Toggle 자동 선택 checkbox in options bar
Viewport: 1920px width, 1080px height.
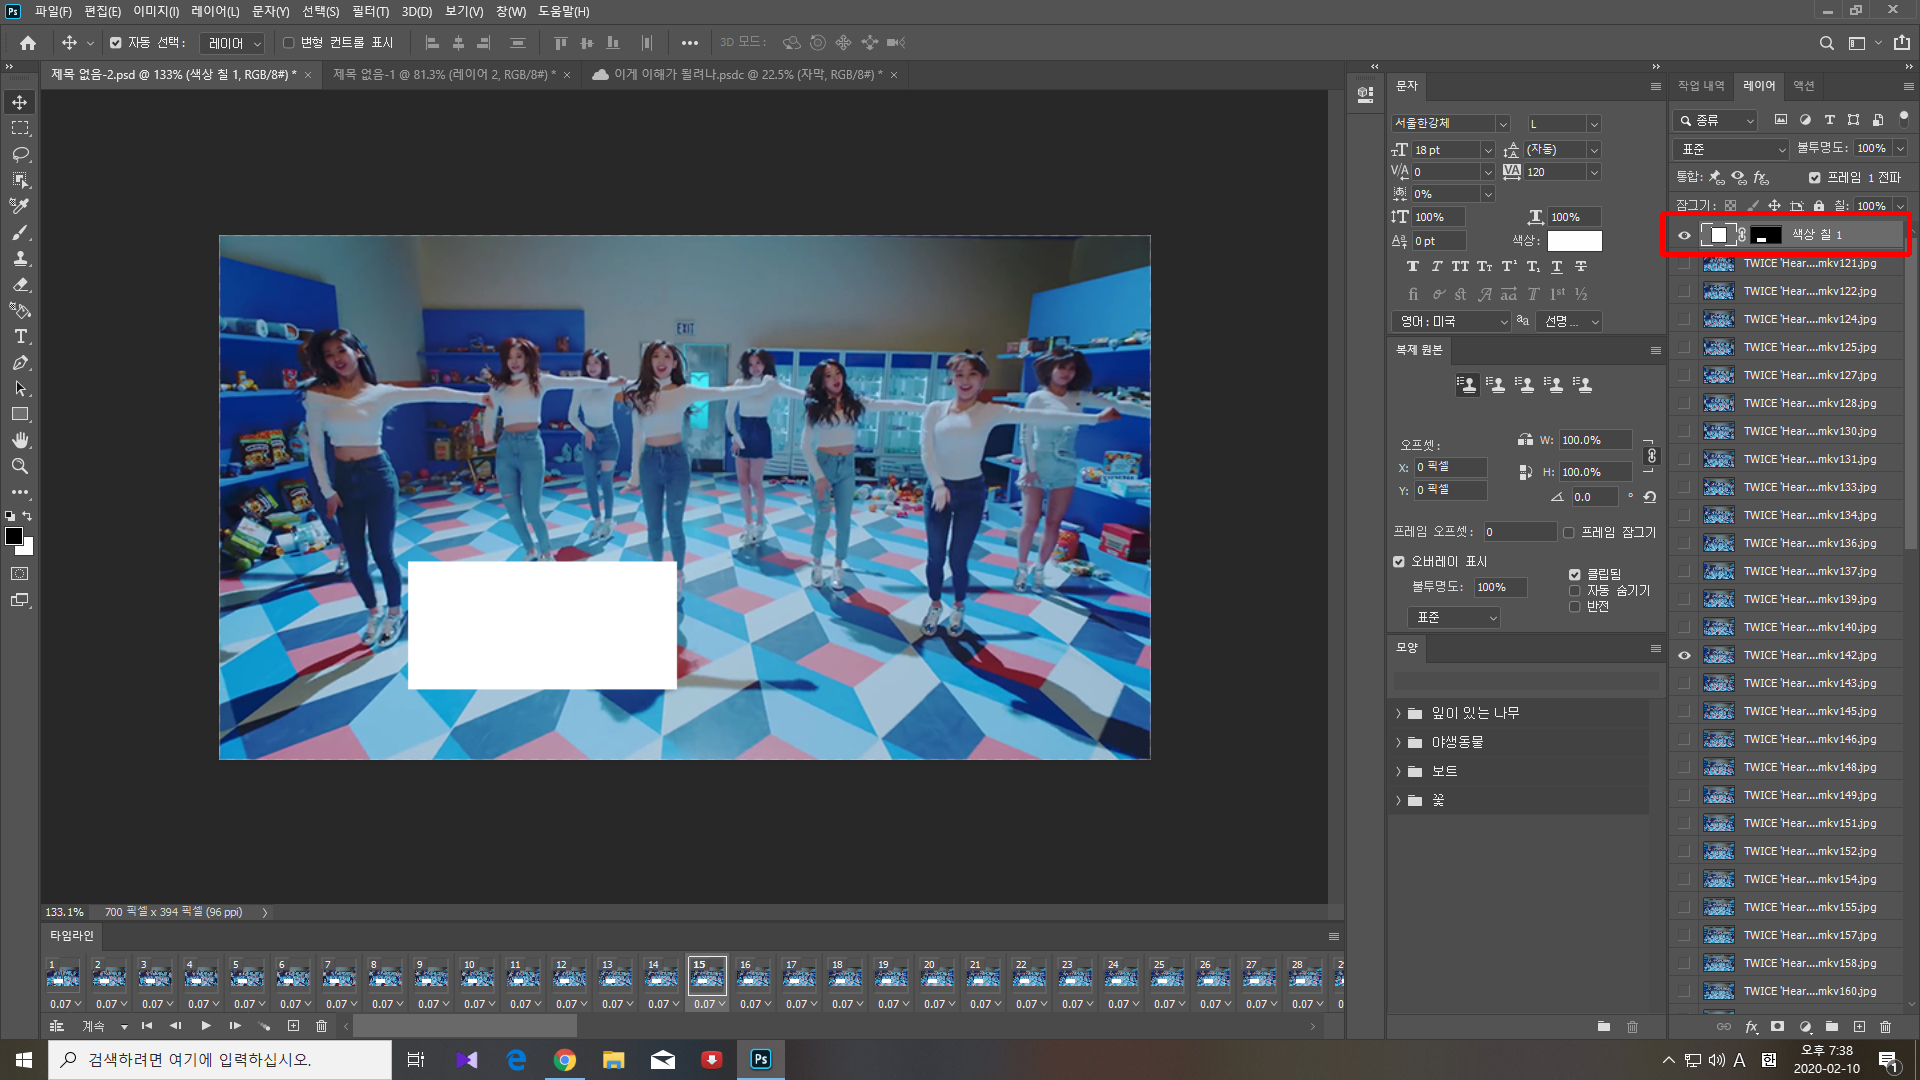pyautogui.click(x=116, y=43)
